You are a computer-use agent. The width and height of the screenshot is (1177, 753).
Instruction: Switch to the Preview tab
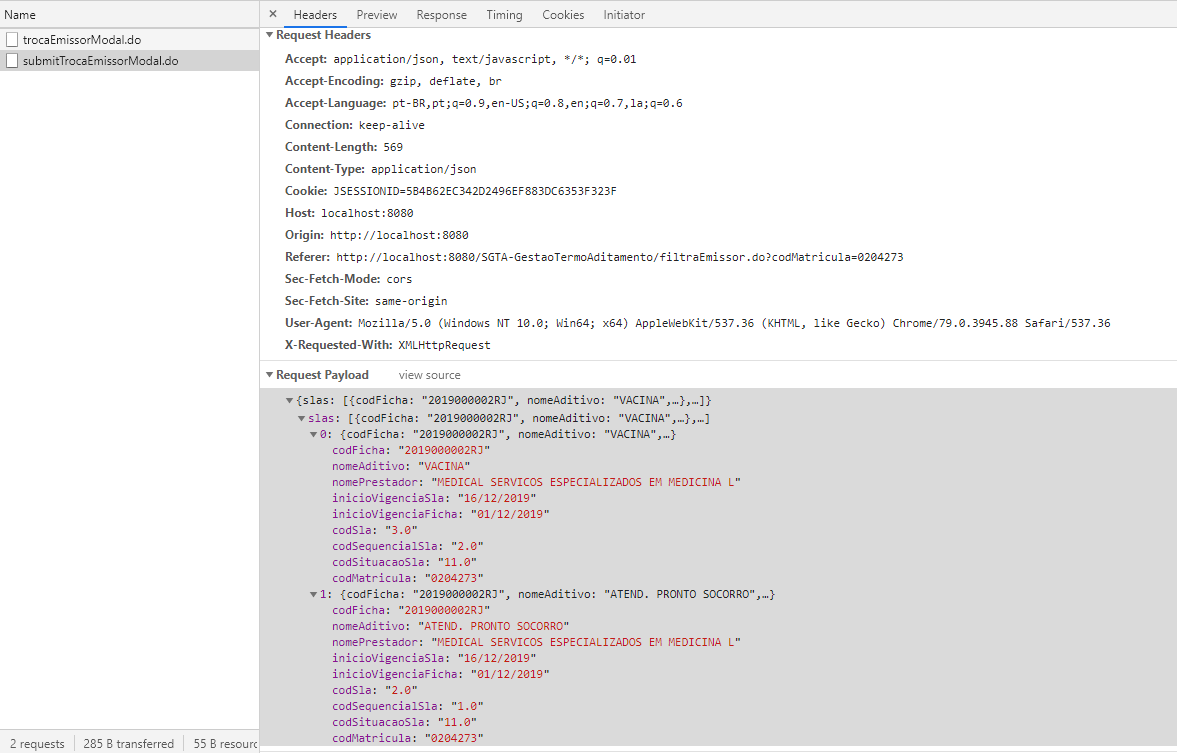click(x=377, y=15)
